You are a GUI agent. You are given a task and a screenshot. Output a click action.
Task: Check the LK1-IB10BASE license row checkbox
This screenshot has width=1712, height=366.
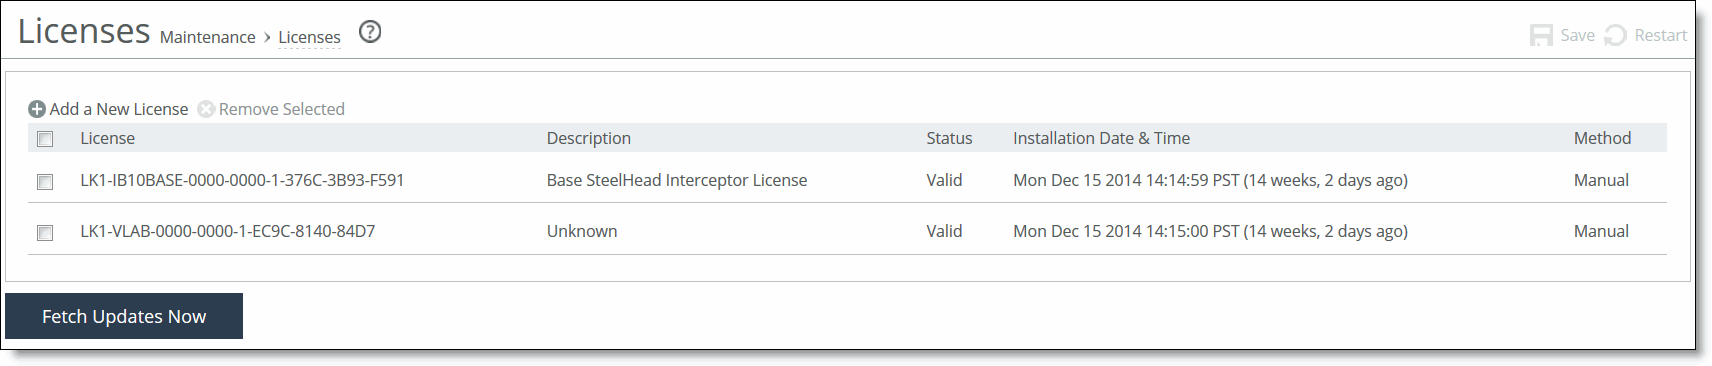45,182
